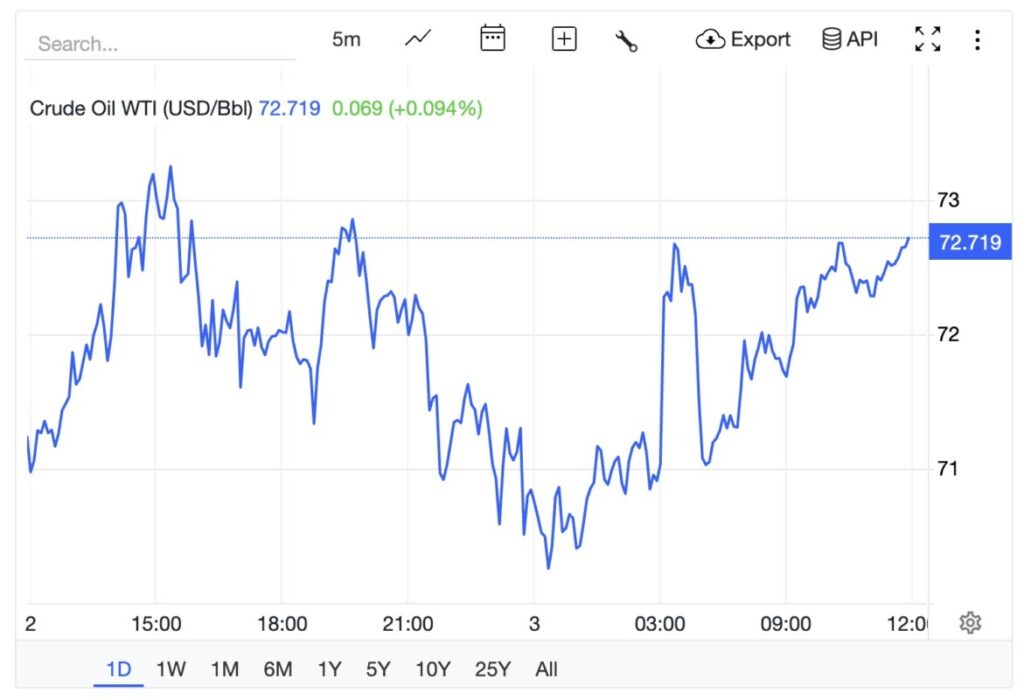Open the line chart type selector

click(418, 39)
